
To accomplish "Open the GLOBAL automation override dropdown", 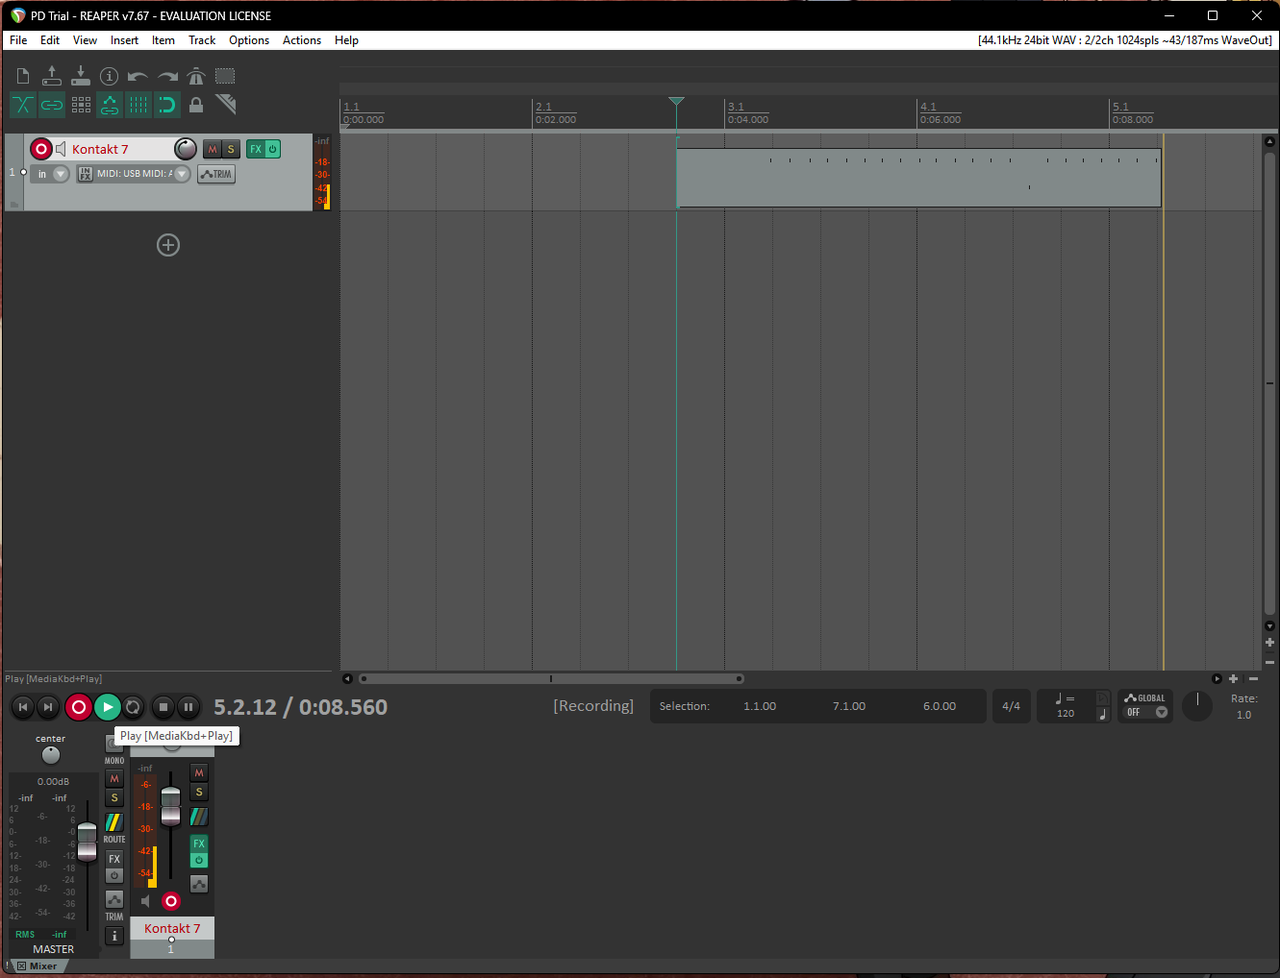I will pyautogui.click(x=1161, y=712).
